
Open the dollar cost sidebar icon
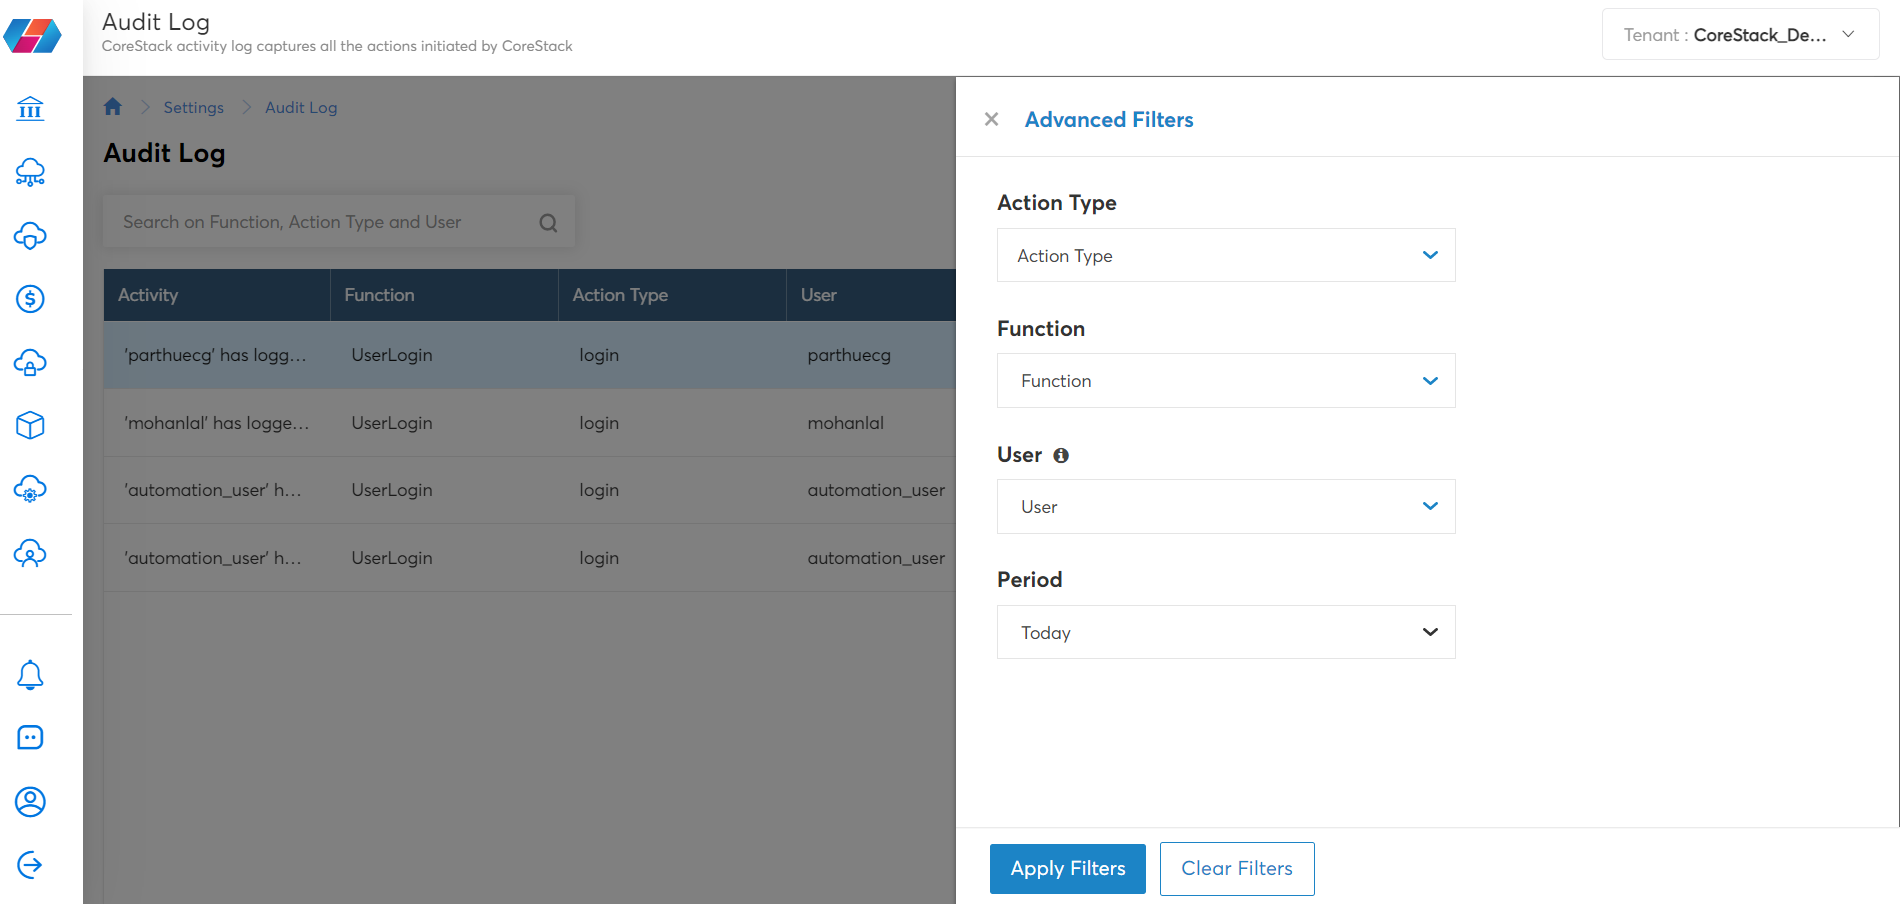(x=30, y=299)
